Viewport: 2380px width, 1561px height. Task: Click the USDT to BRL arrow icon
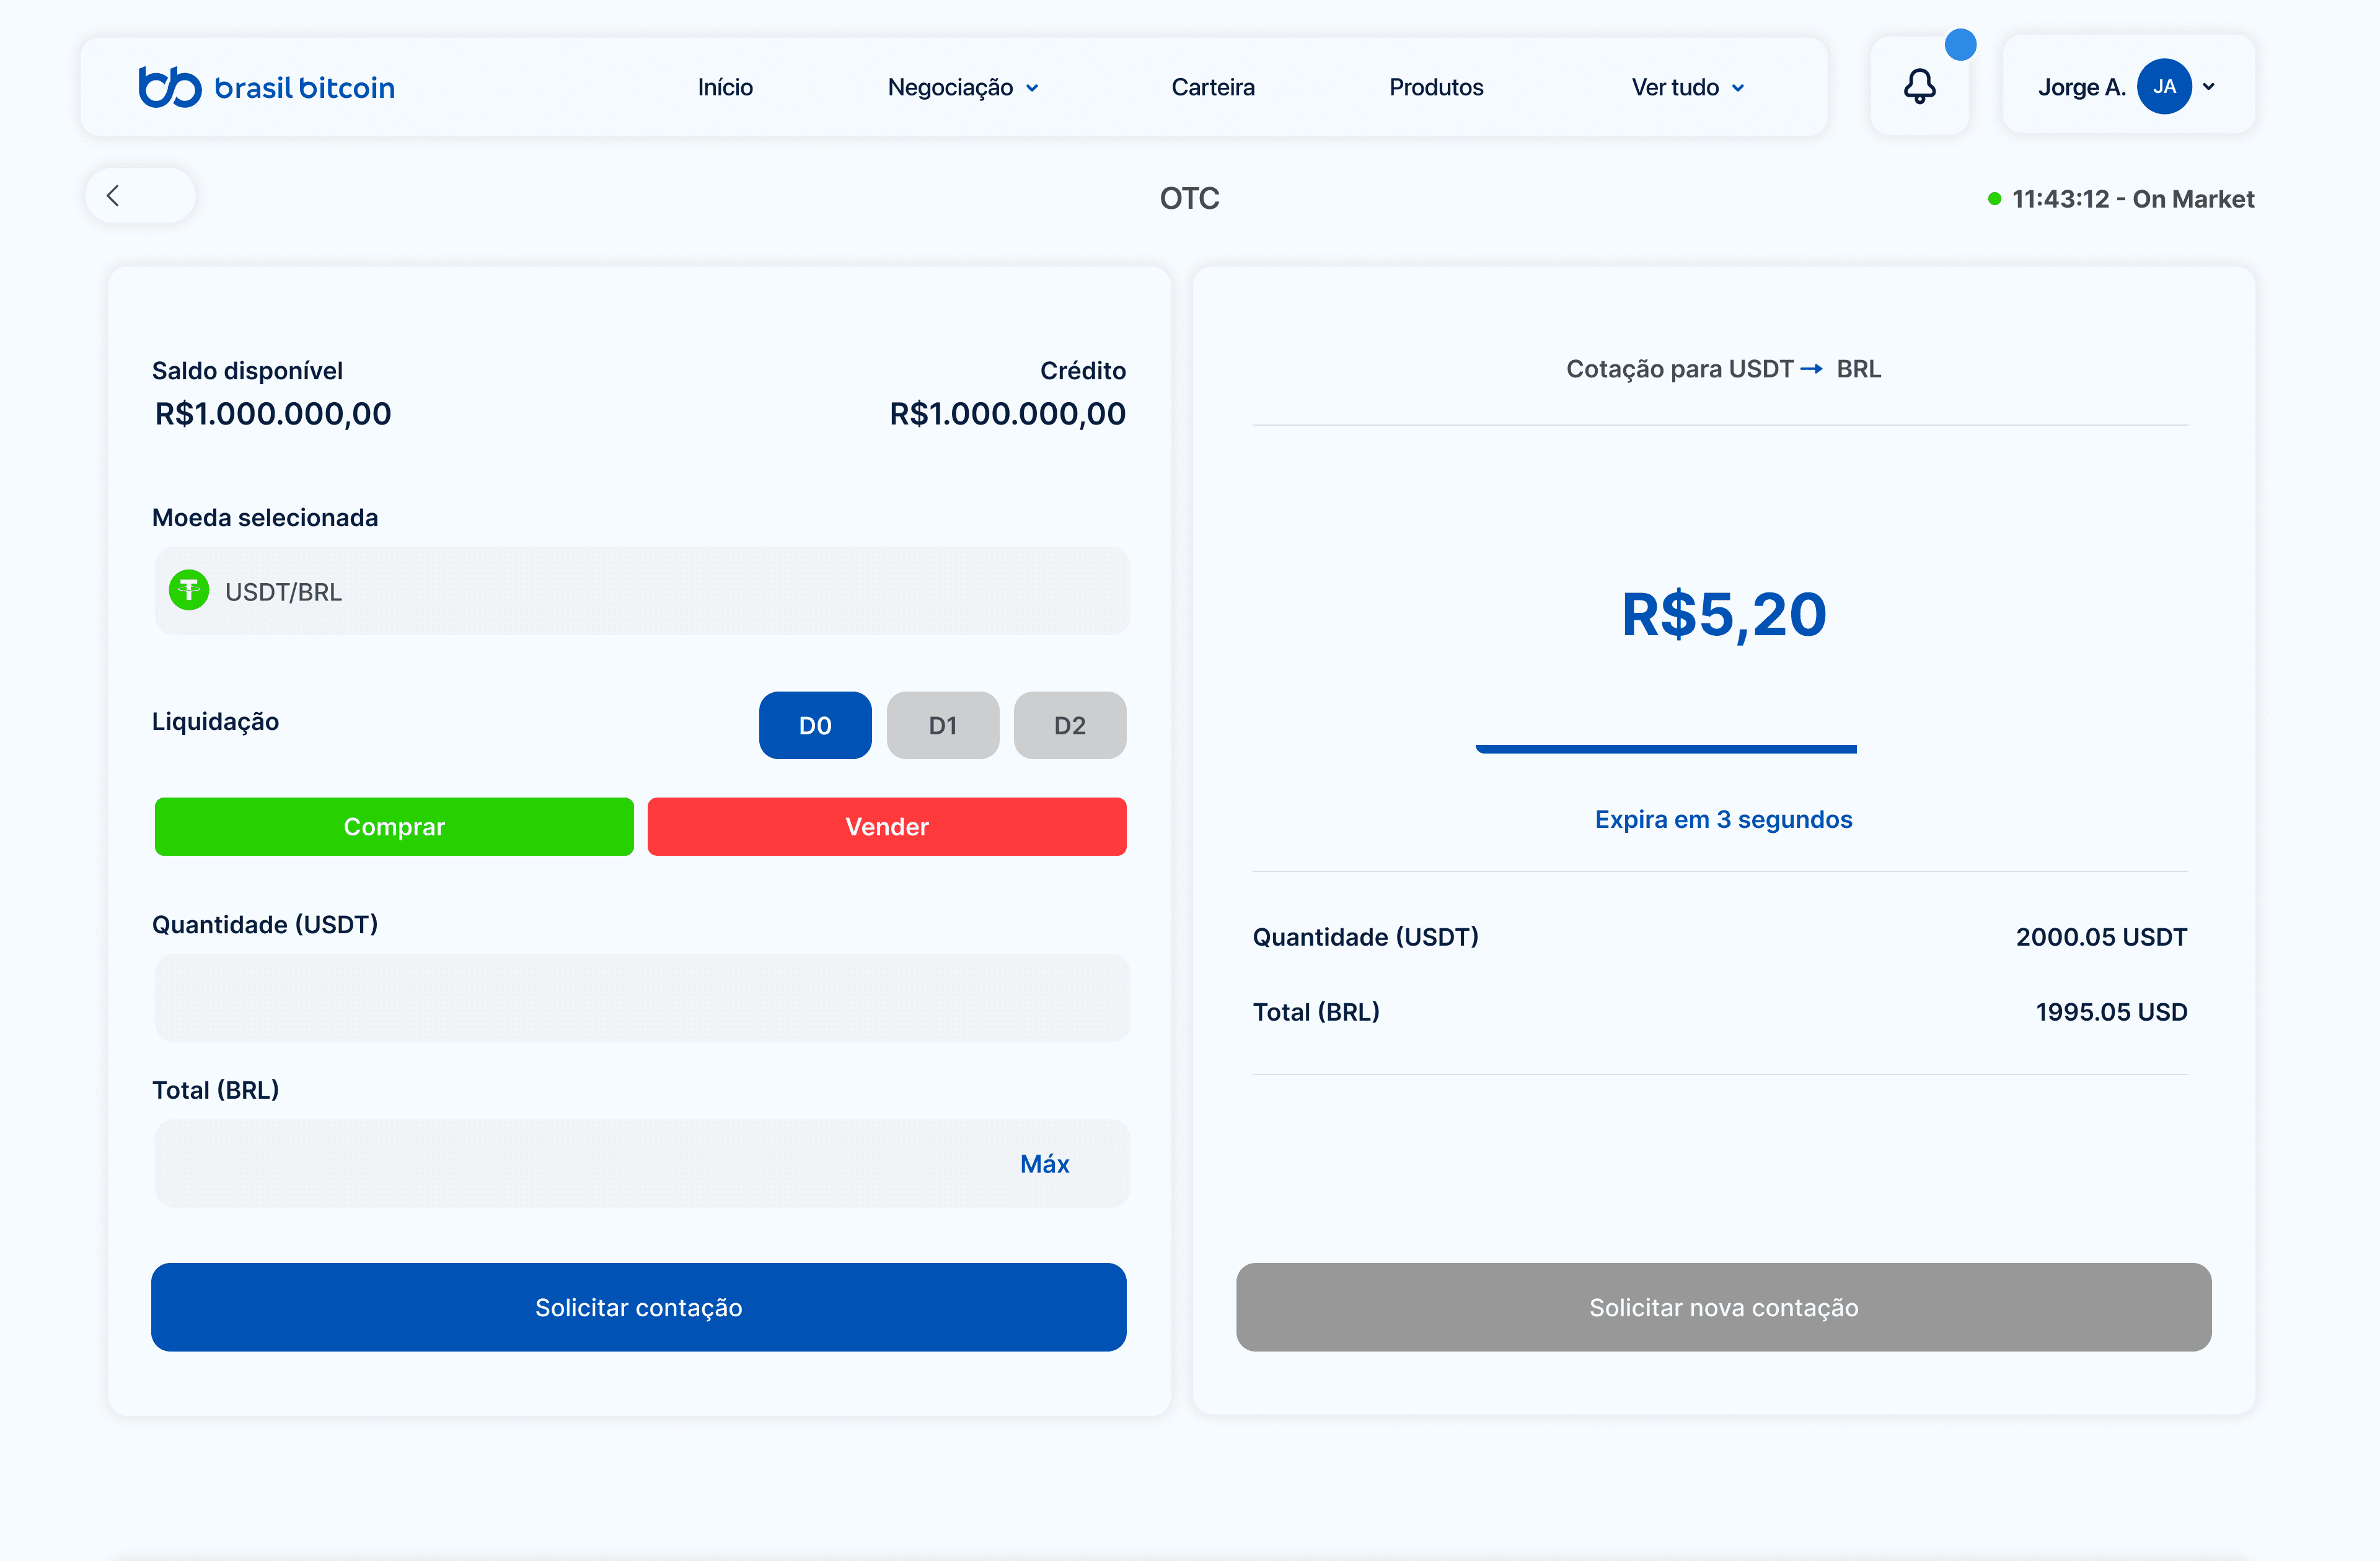pyautogui.click(x=1811, y=369)
